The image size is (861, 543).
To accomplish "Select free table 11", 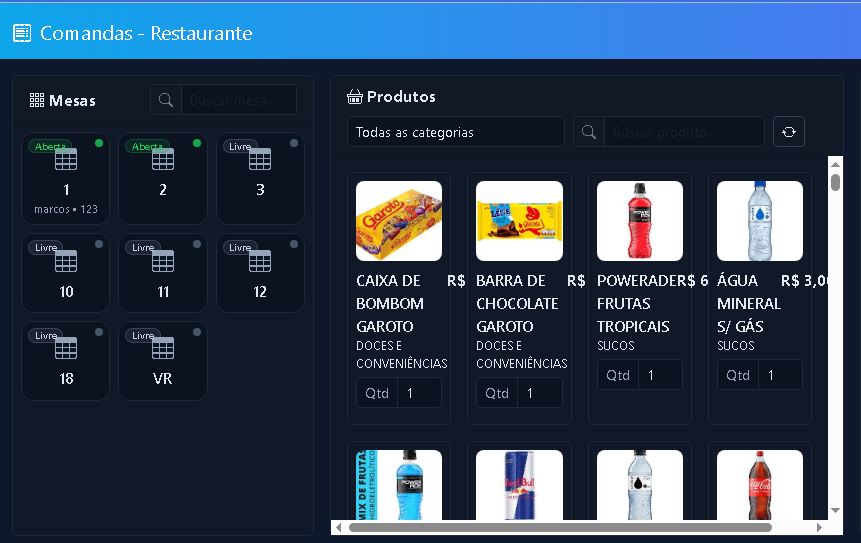I will [163, 273].
